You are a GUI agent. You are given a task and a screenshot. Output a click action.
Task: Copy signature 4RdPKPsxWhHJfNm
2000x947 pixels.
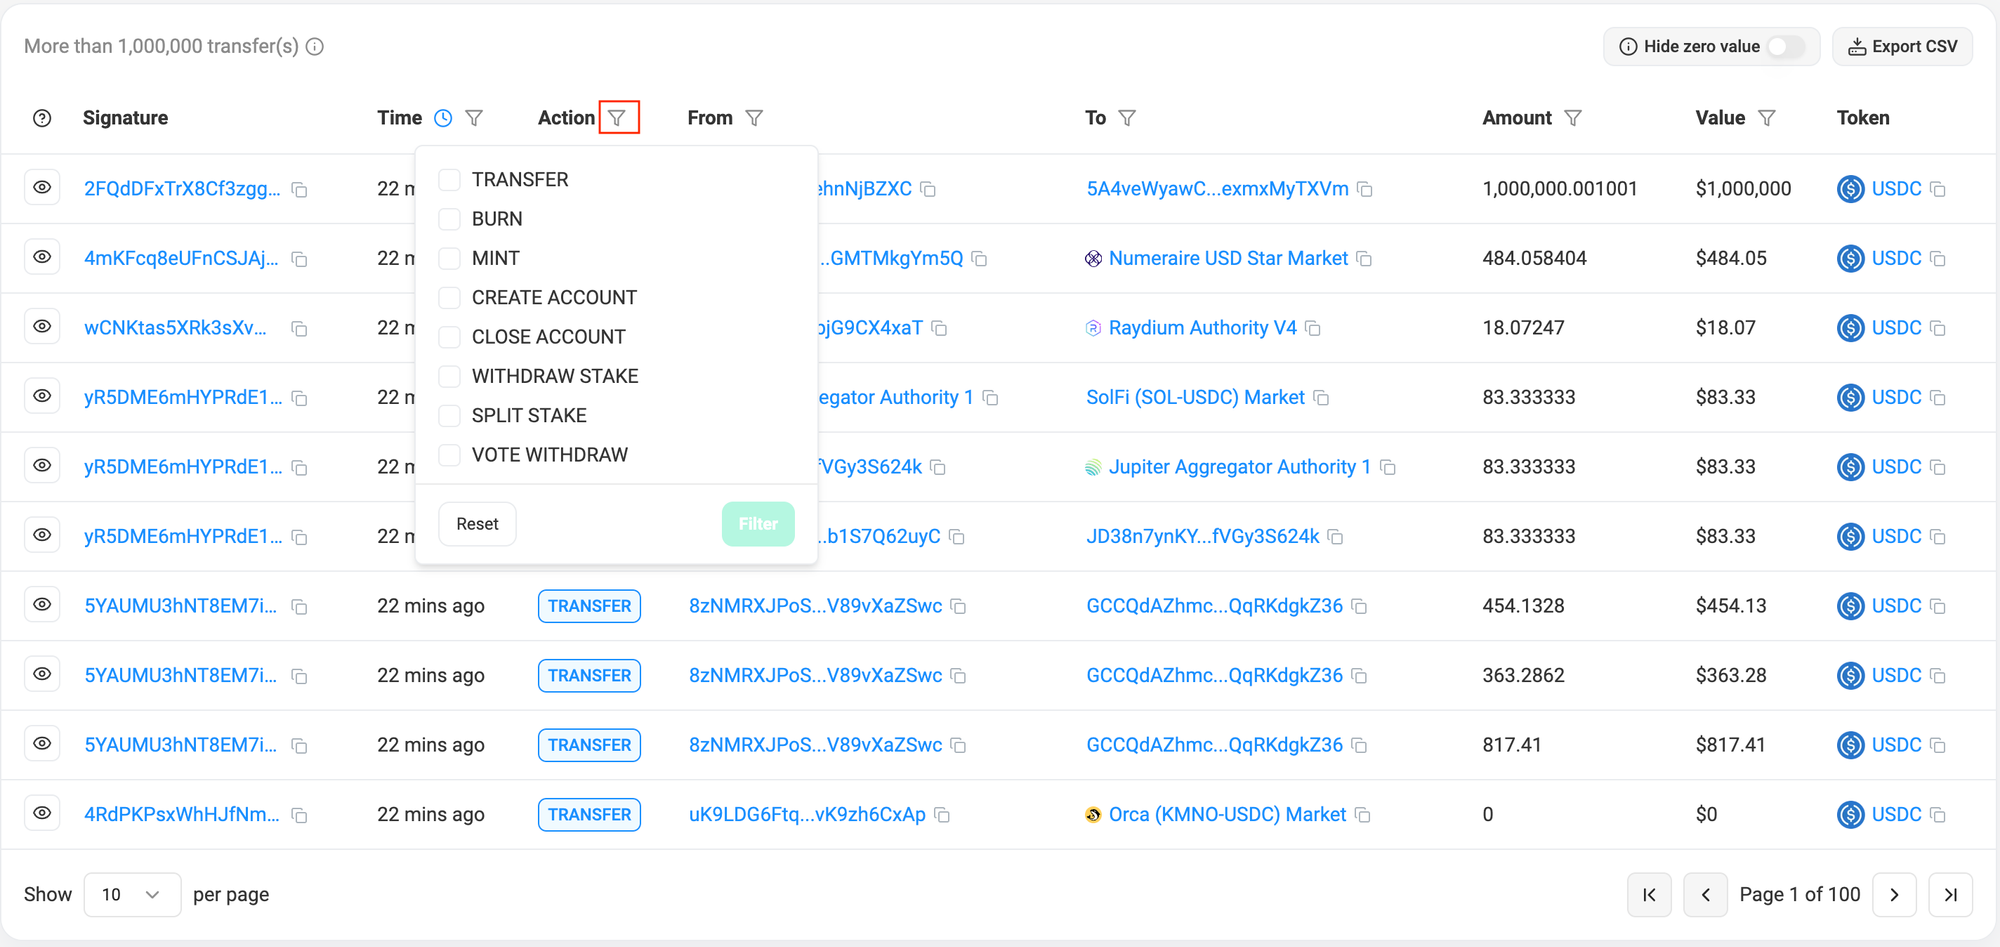299,815
